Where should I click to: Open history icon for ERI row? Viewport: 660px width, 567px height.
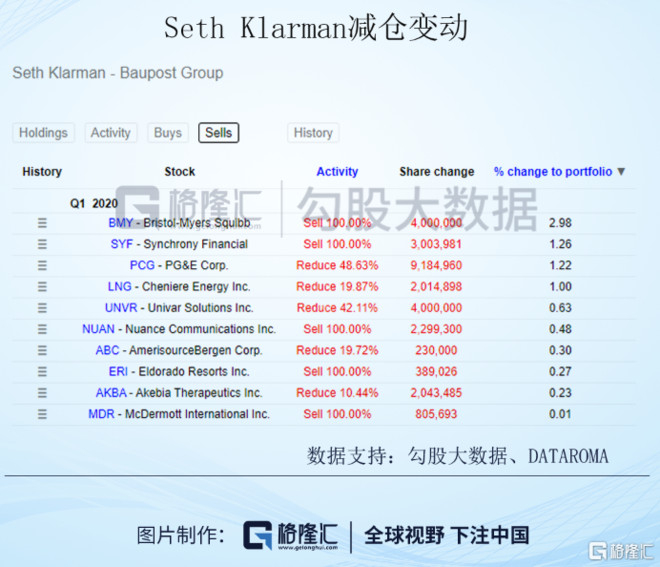[x=42, y=371]
